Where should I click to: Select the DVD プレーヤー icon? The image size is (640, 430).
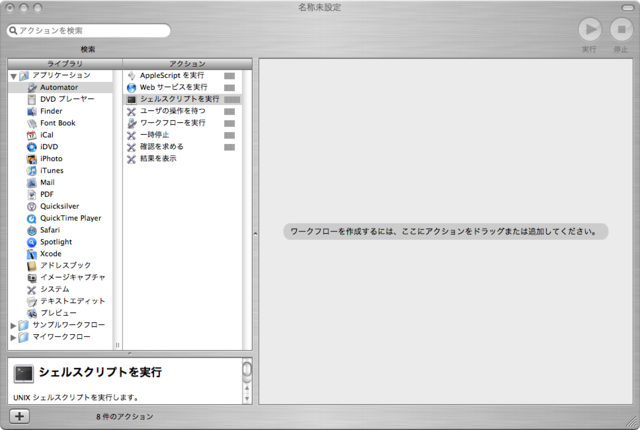point(32,99)
